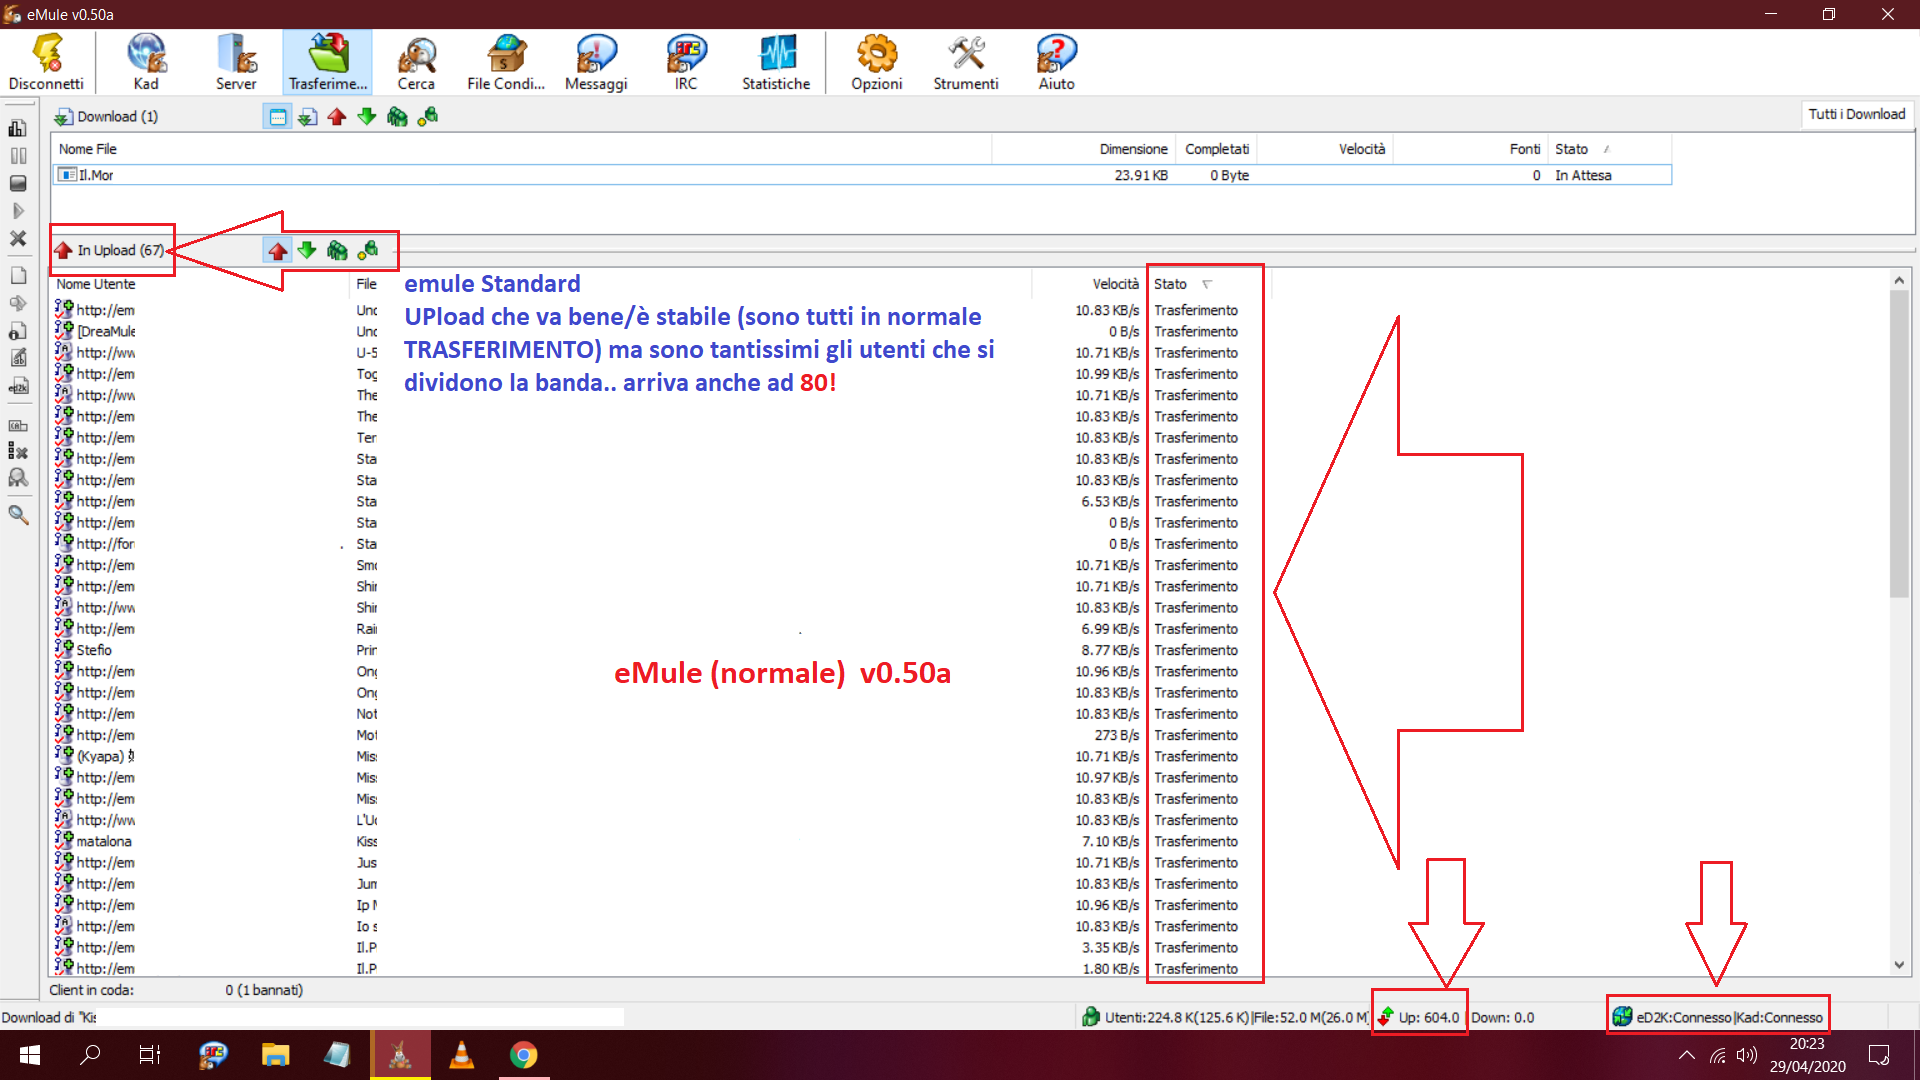Click the pause download sidebar icon
The width and height of the screenshot is (1920, 1080).
(x=18, y=156)
